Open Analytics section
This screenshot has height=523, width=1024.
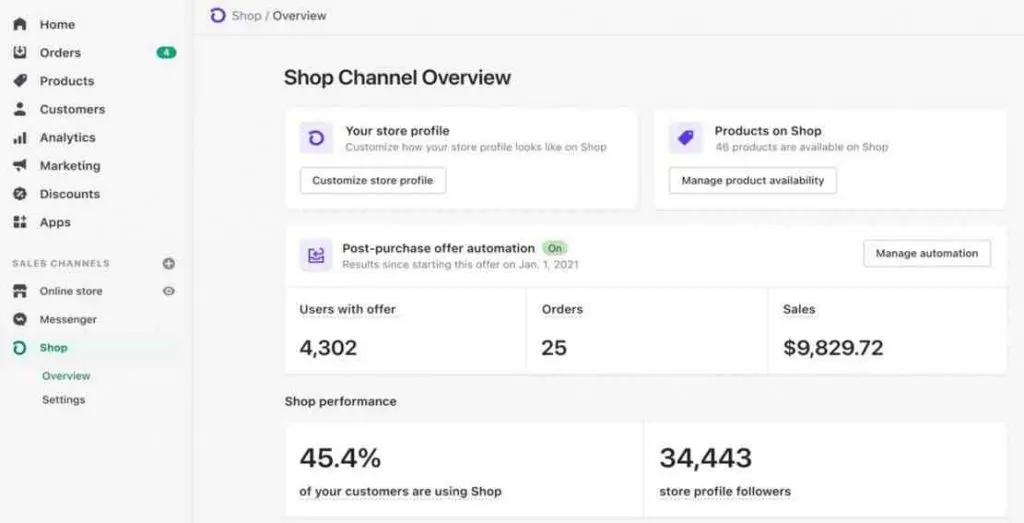[x=67, y=138]
